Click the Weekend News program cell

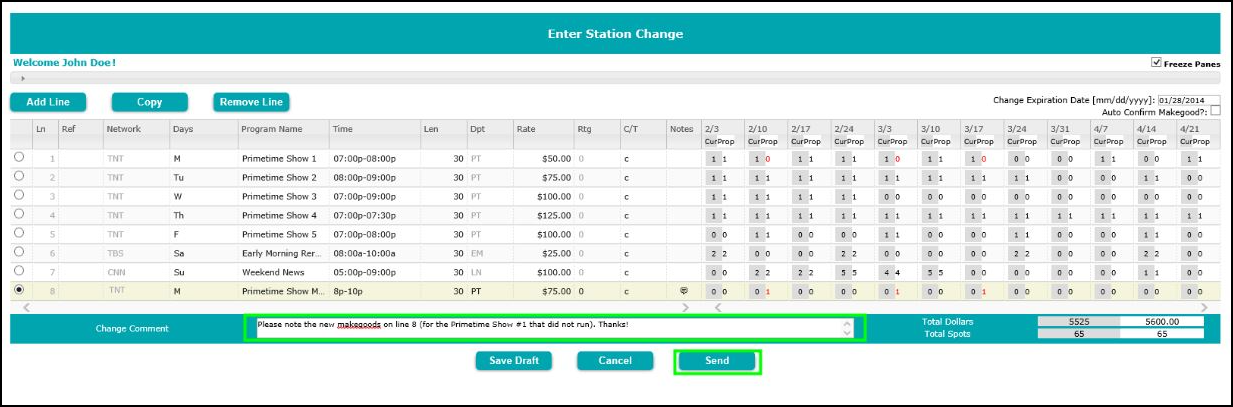[x=283, y=272]
